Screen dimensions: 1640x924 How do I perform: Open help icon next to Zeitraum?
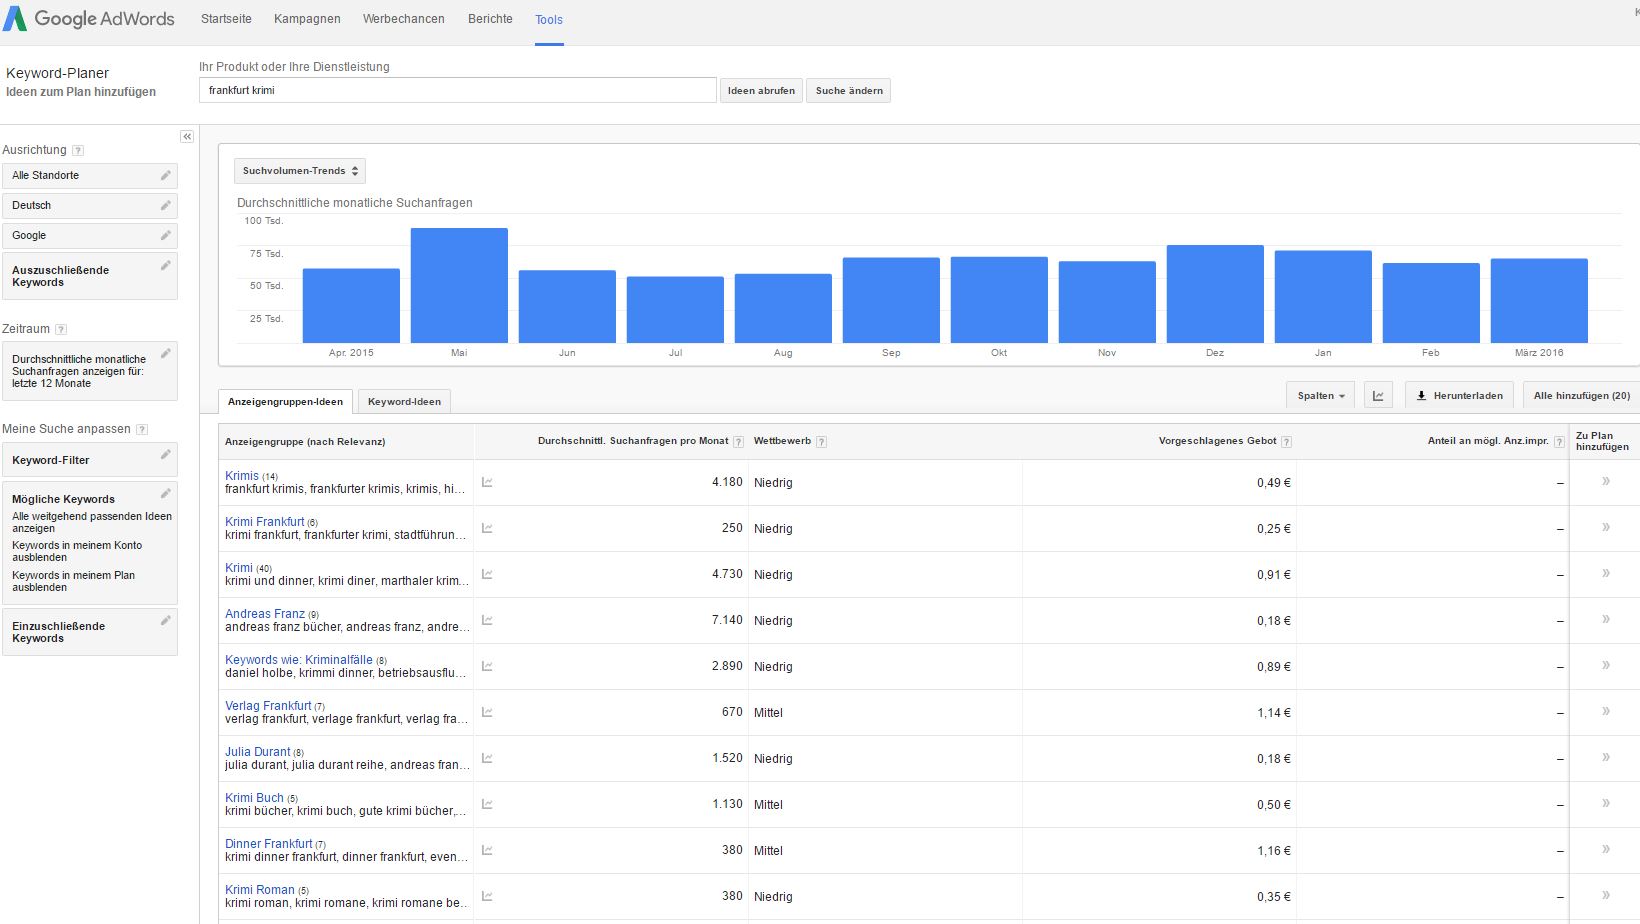61,329
